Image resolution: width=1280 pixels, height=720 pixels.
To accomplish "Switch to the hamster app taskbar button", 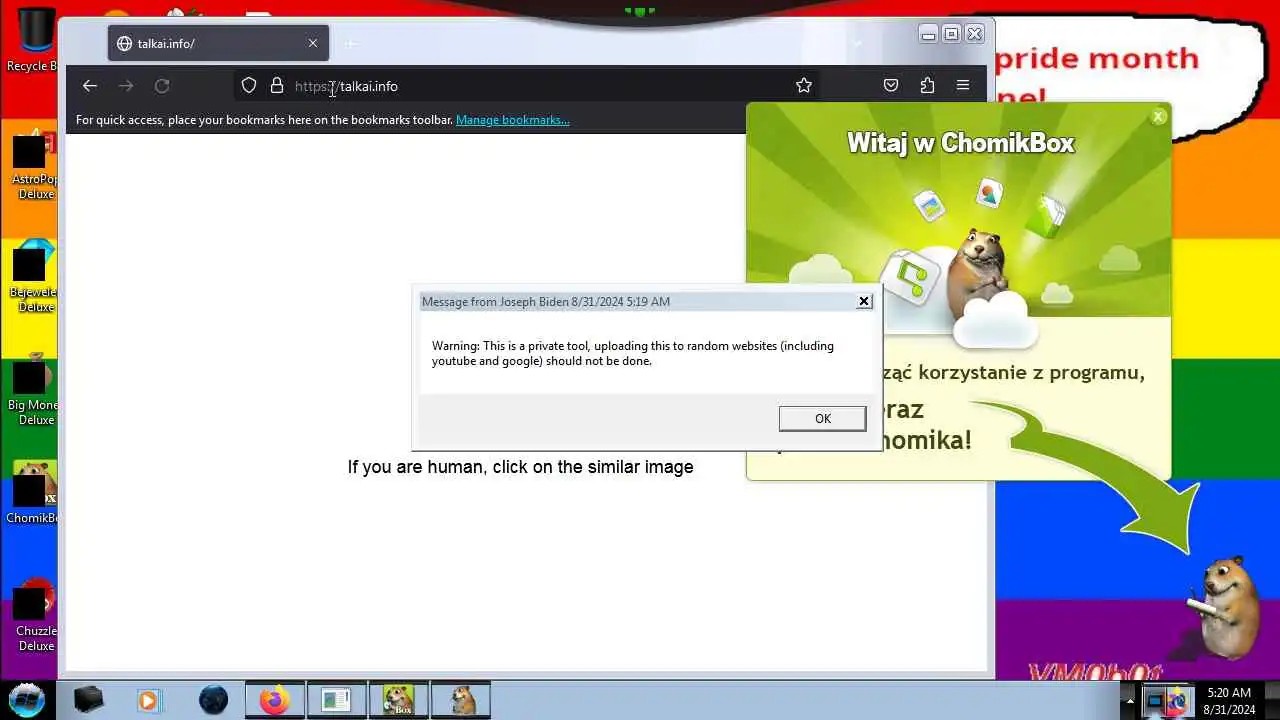I will click(461, 700).
